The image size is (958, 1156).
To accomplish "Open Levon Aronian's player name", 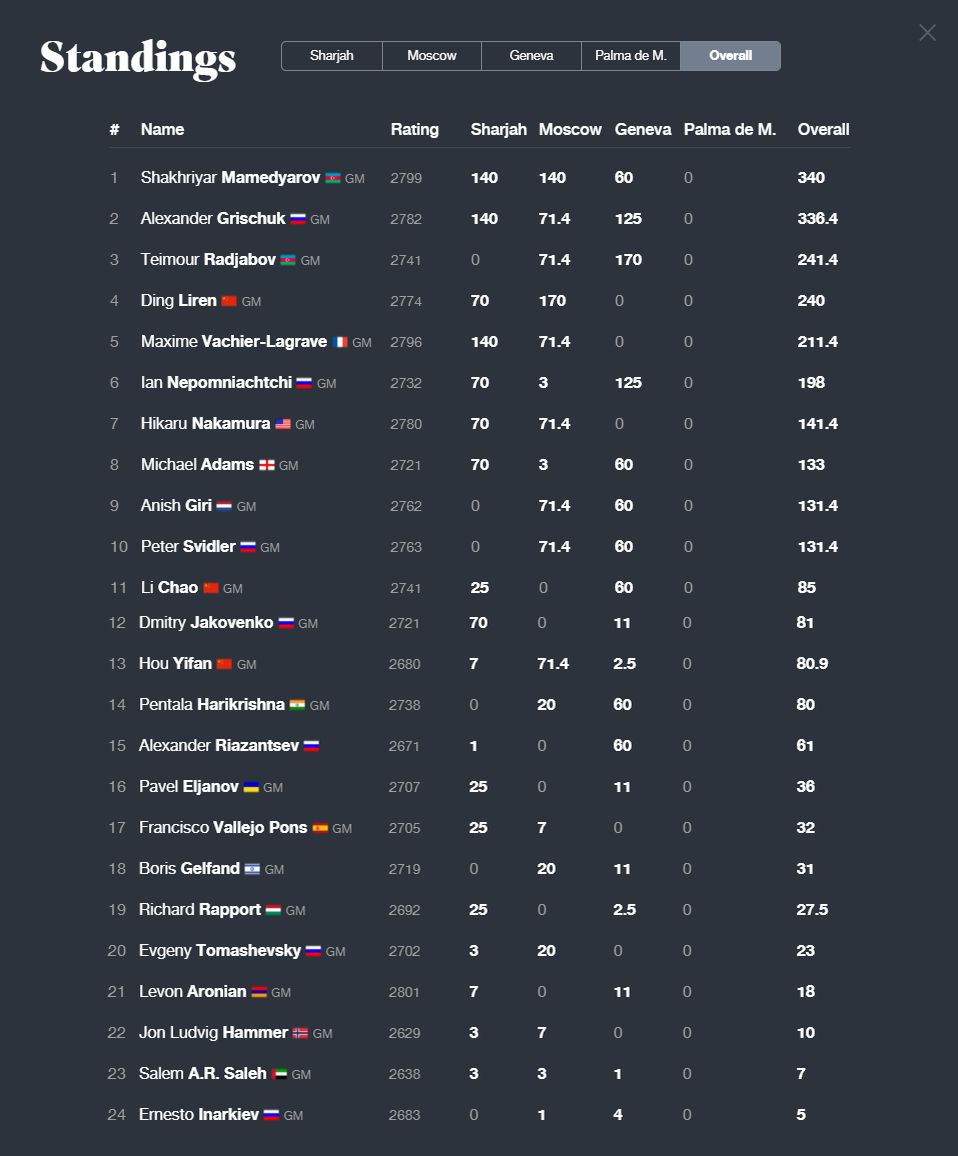I will (x=192, y=992).
